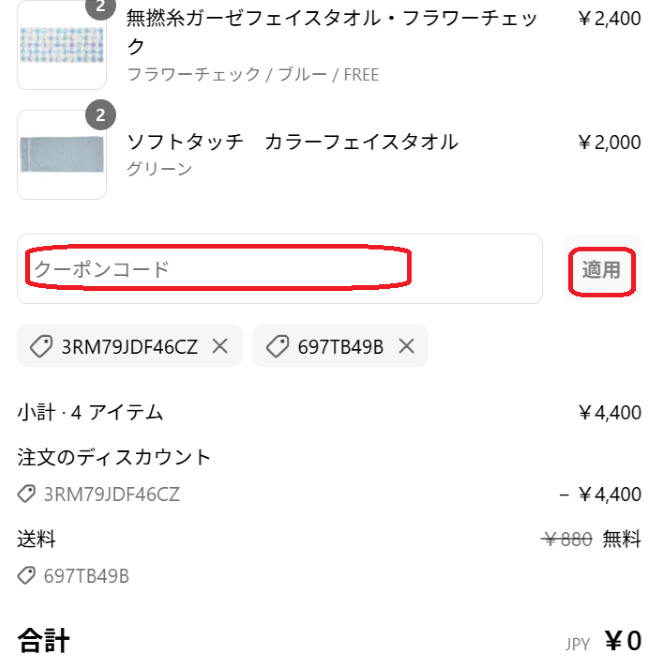Click the 3RM79JDF46CZ coupon chip label

(x=129, y=347)
